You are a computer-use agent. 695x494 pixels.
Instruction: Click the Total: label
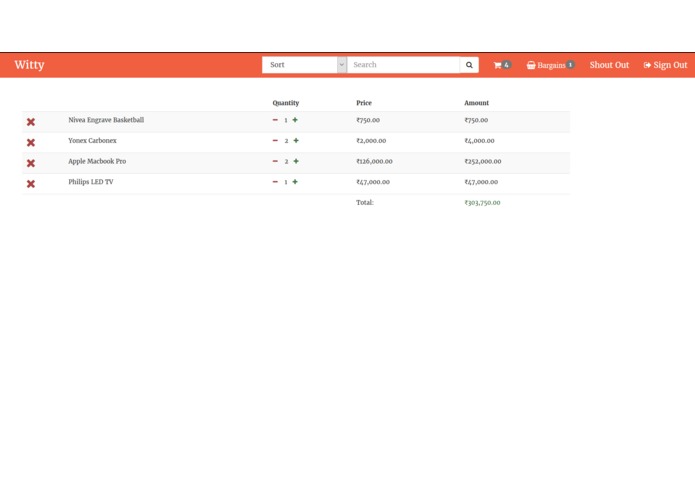pyautogui.click(x=365, y=202)
